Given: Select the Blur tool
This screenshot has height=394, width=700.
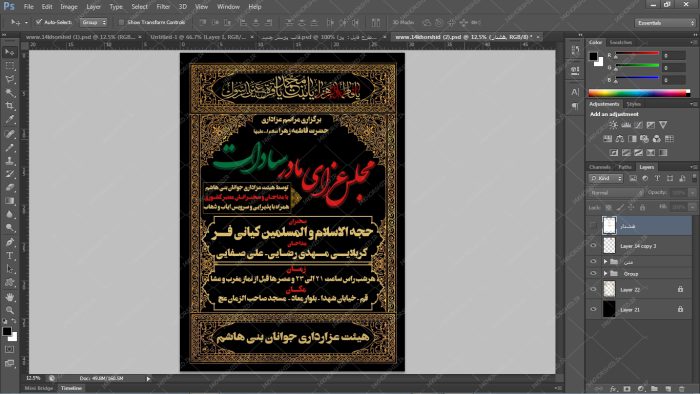Looking at the screenshot, I should 9,214.
